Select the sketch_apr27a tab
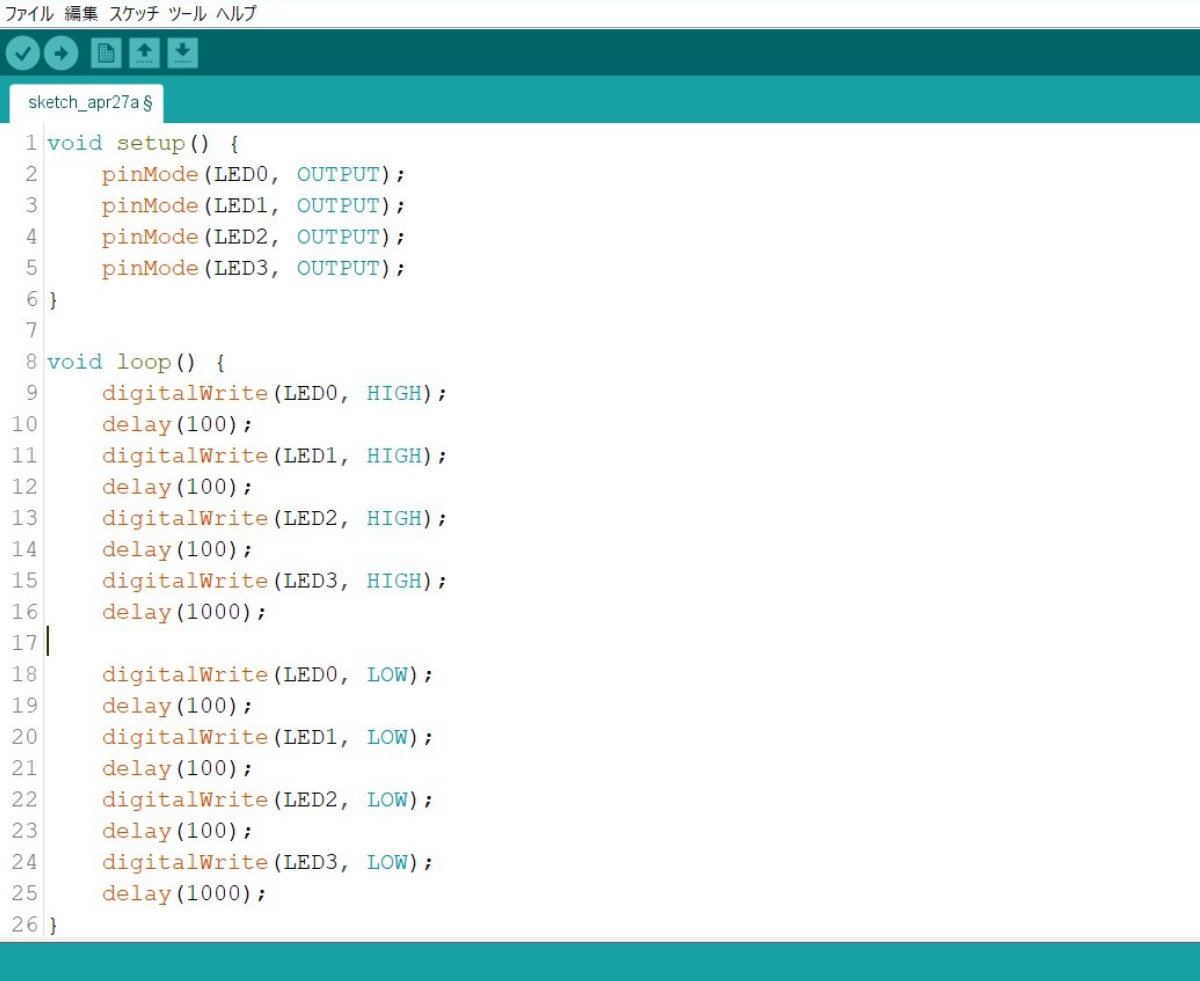Image resolution: width=1200 pixels, height=981 pixels. pyautogui.click(x=88, y=103)
